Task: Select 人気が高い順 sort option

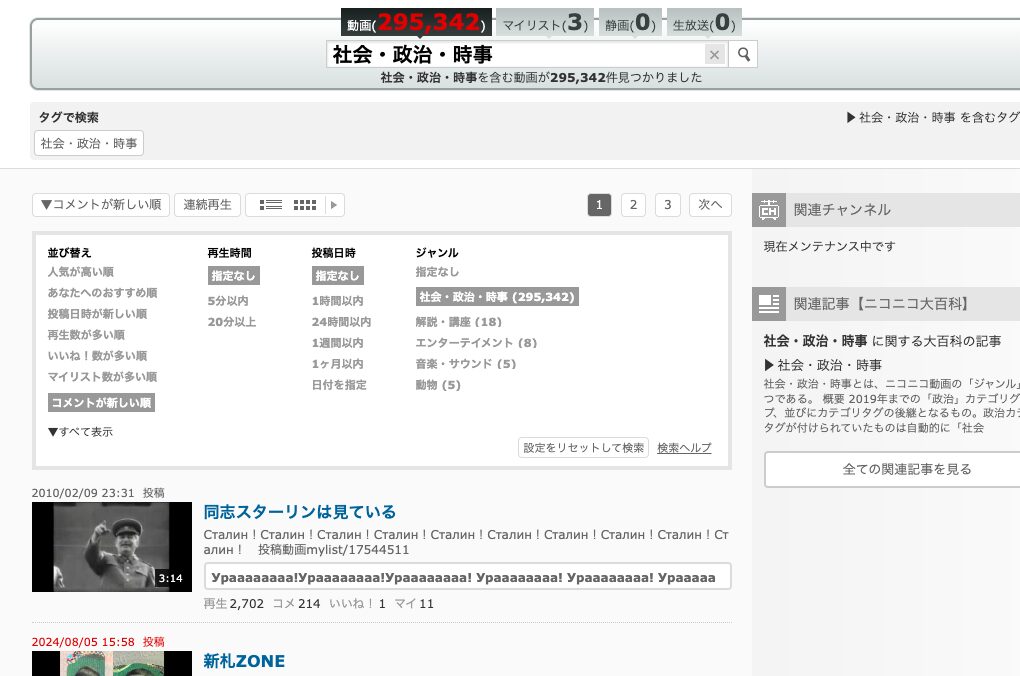Action: (x=80, y=272)
